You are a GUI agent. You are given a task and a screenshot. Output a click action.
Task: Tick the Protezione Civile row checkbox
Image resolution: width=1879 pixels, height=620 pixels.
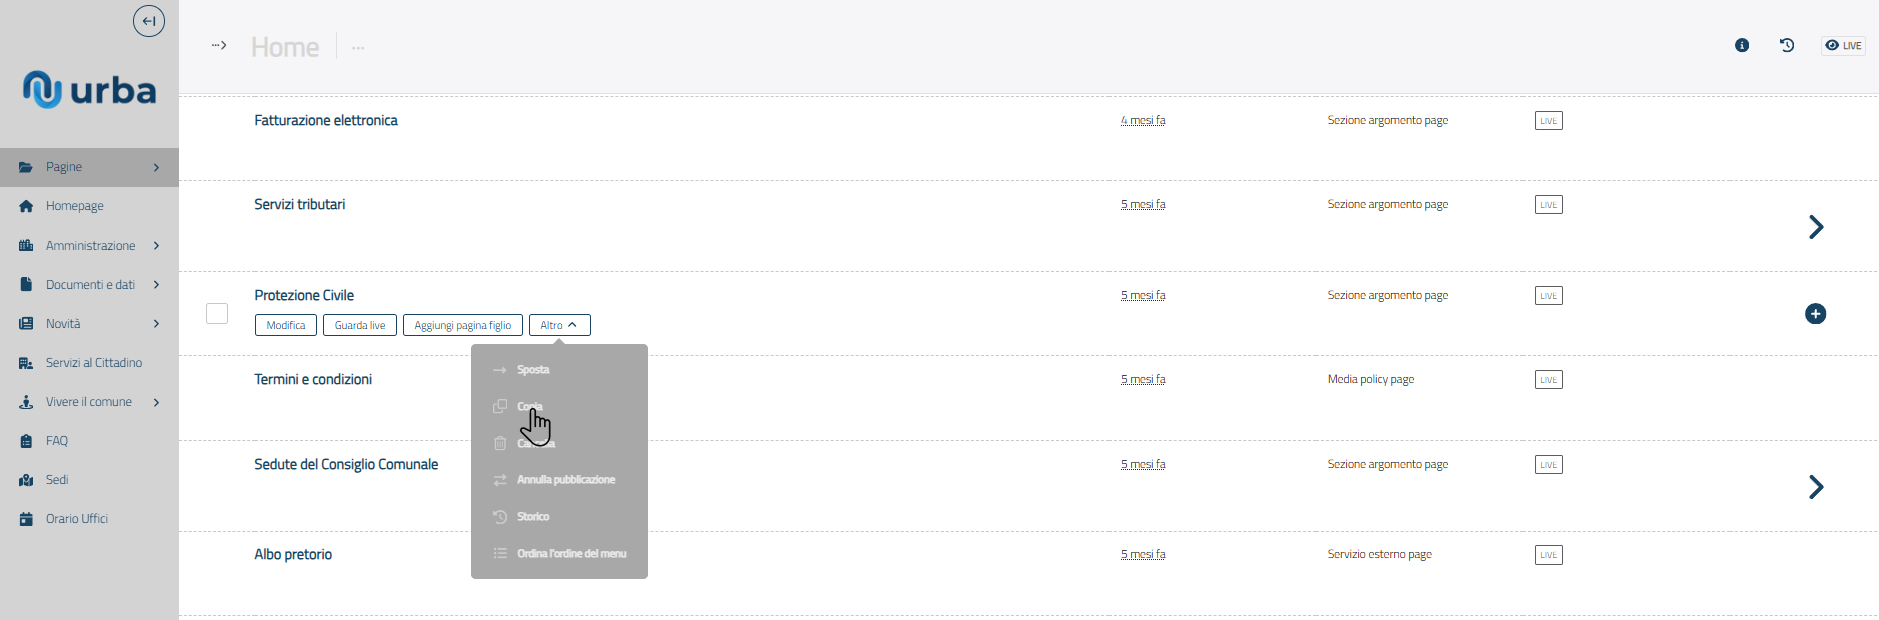tap(217, 314)
